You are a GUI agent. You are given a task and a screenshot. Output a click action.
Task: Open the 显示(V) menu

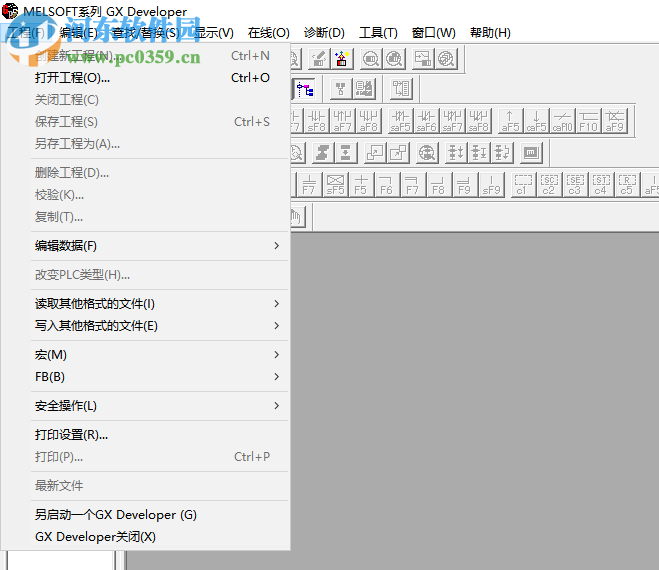click(214, 33)
